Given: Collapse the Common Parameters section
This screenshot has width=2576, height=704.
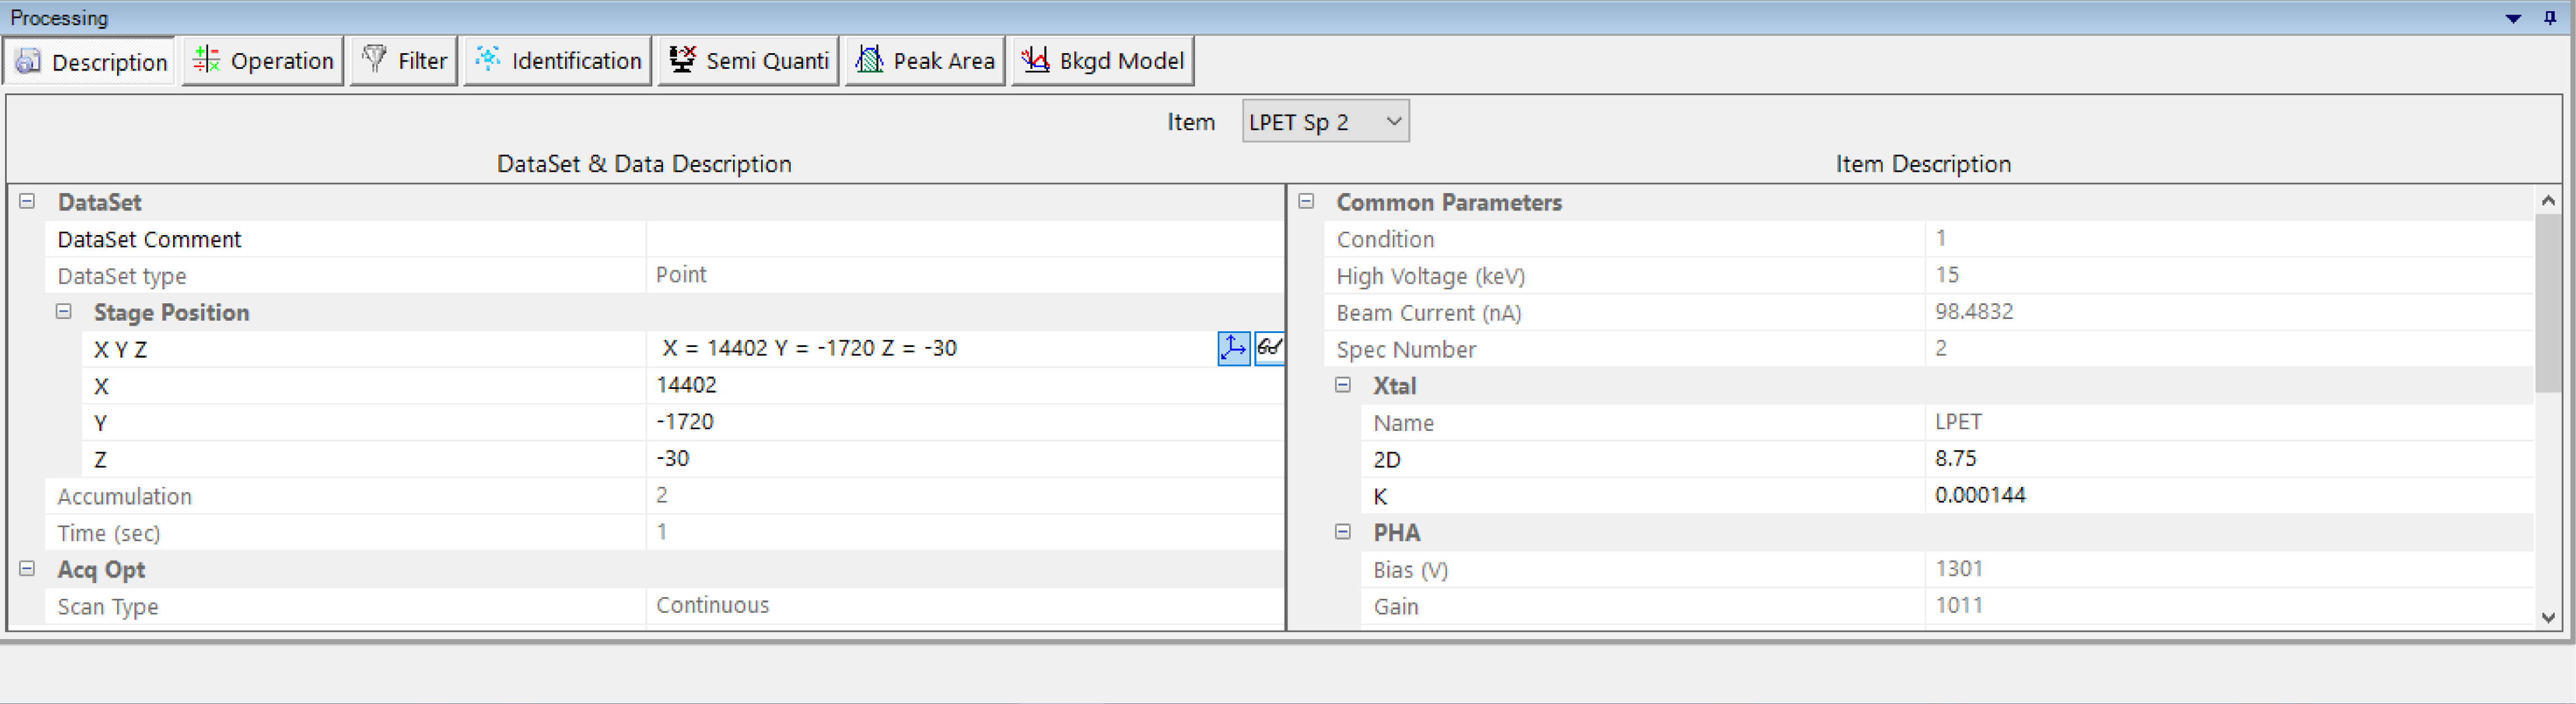Looking at the screenshot, I should pos(1306,202).
